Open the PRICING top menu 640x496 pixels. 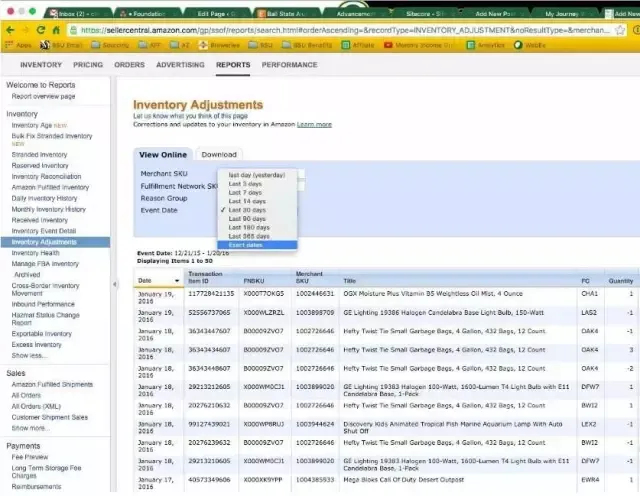[x=88, y=65]
